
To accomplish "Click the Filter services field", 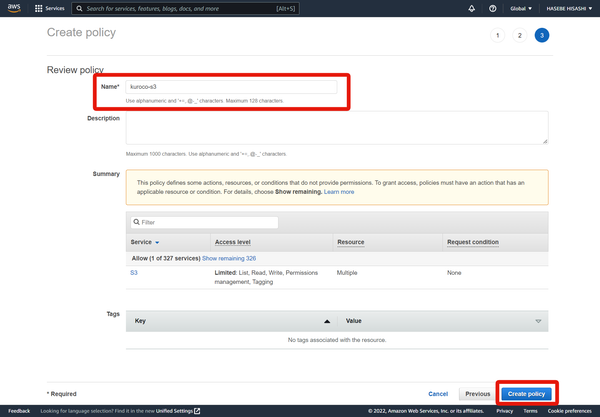I will tap(204, 222).
